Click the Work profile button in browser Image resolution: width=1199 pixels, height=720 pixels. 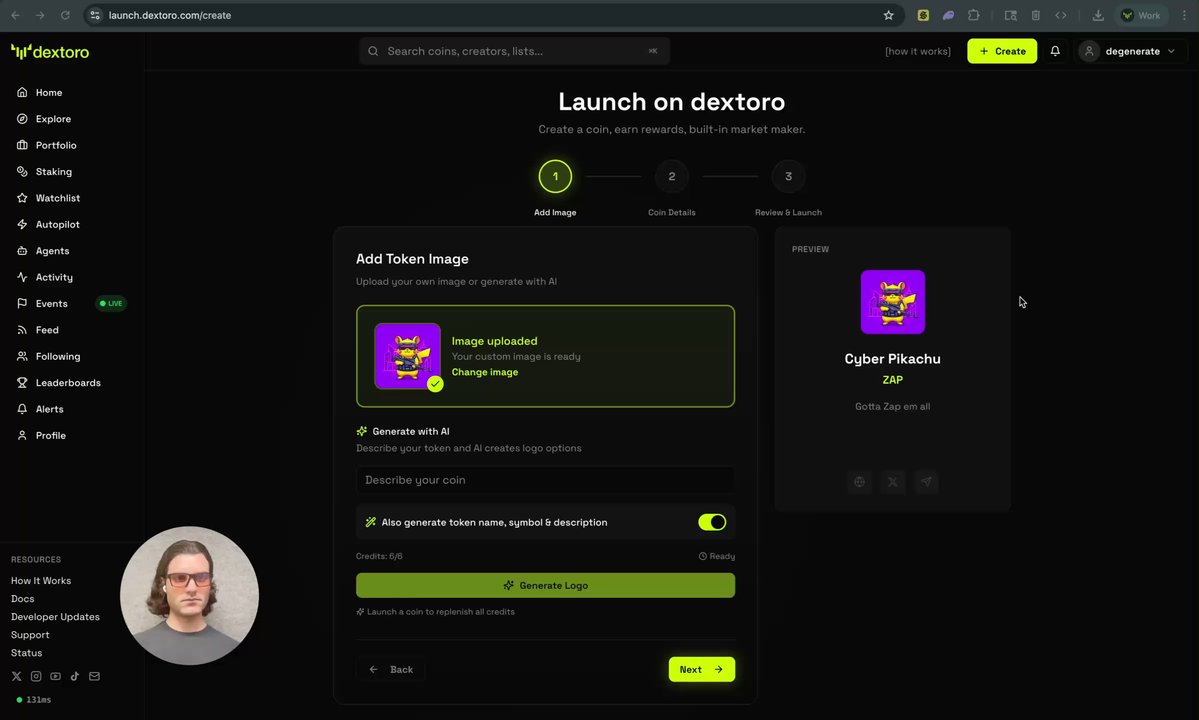pos(1141,15)
